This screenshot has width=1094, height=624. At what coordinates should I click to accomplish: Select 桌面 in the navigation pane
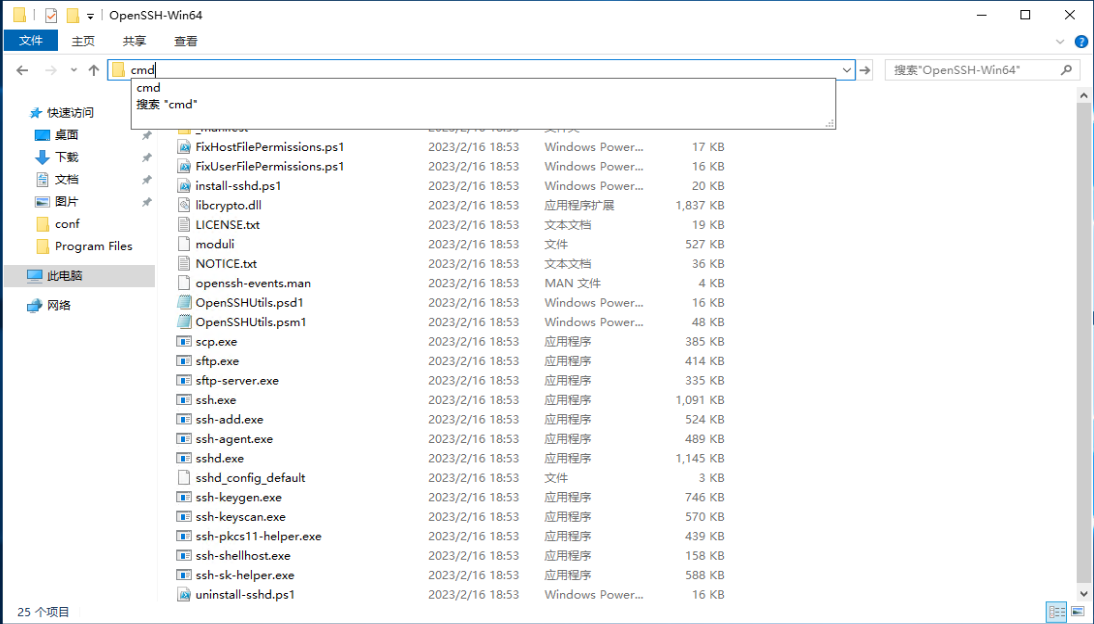[x=66, y=135]
